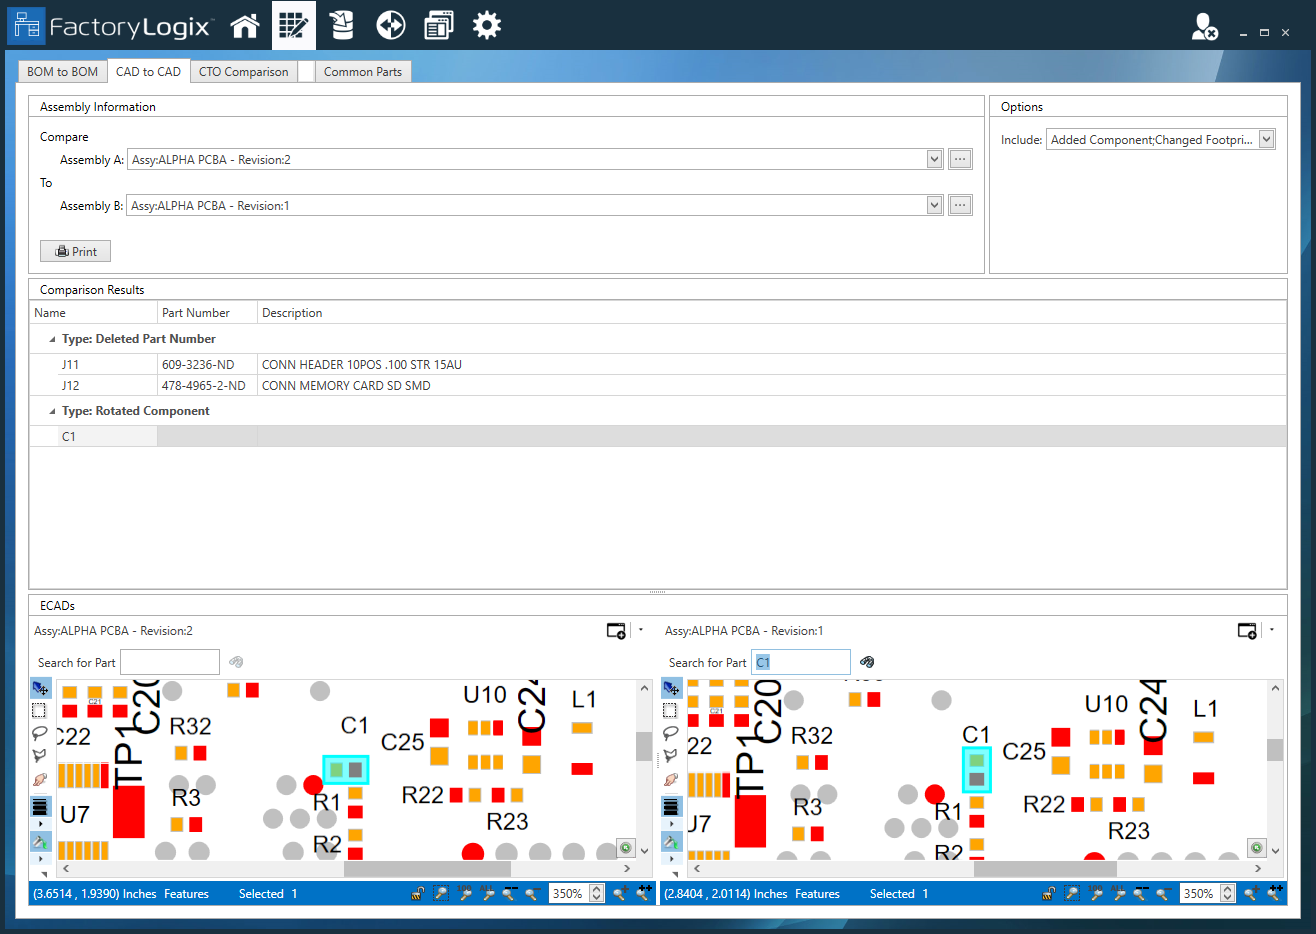Expand the Include options dropdown
This screenshot has width=1316, height=934.
pyautogui.click(x=1266, y=140)
